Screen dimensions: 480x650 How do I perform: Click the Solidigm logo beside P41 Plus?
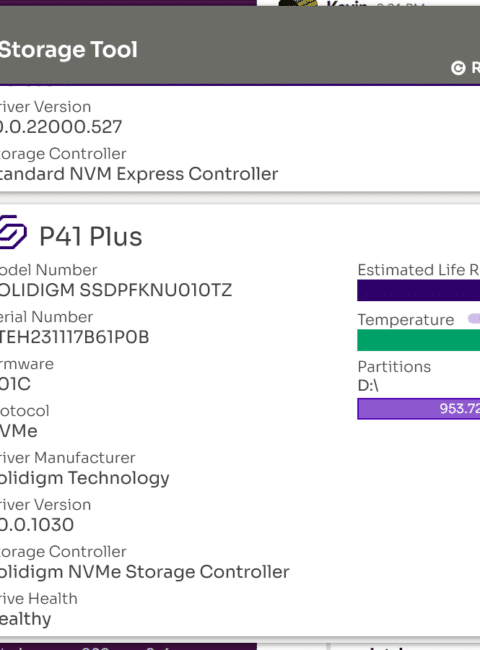13,232
